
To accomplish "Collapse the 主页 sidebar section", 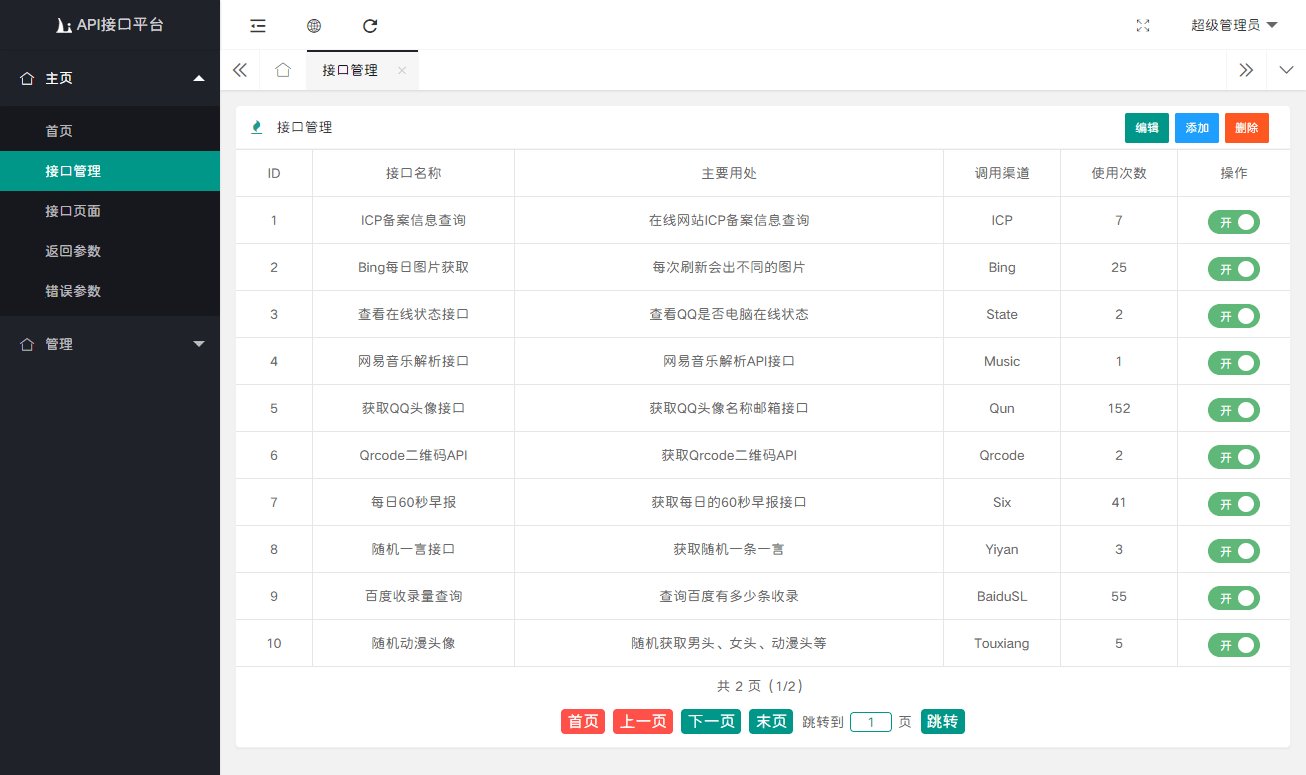I will tap(110, 78).
